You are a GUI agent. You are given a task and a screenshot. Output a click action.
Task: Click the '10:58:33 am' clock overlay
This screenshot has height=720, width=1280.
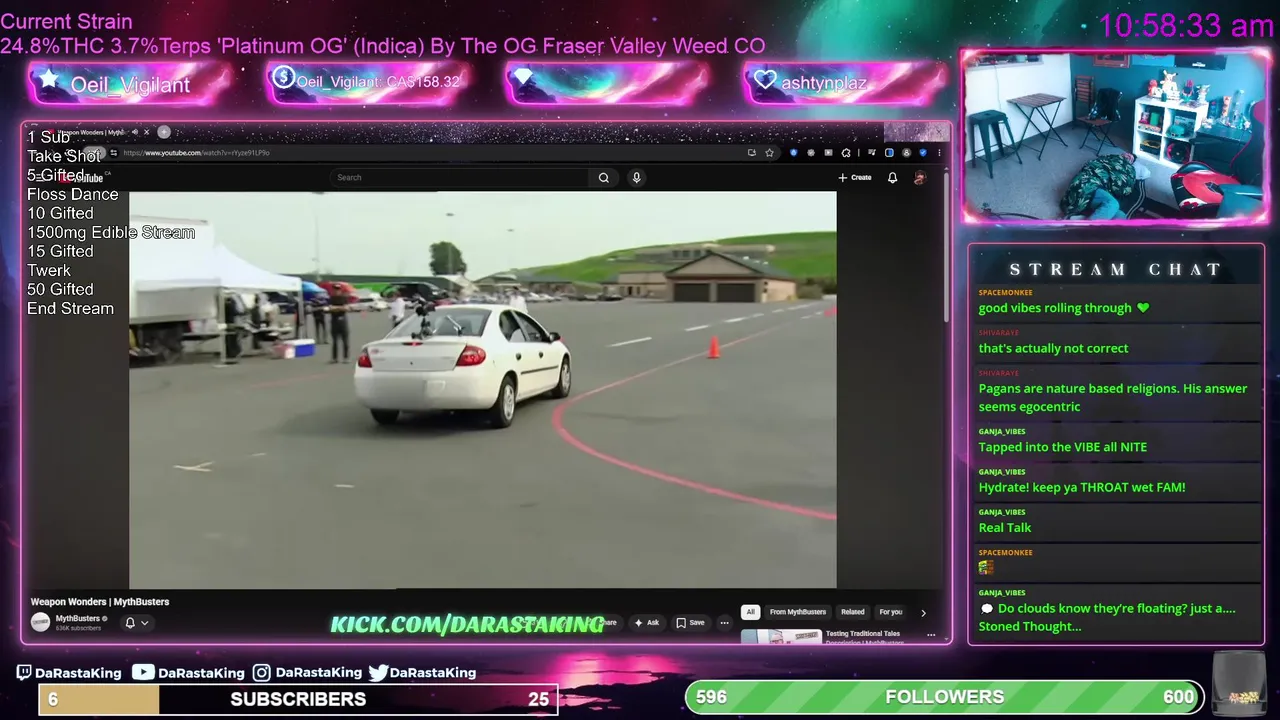tap(1186, 26)
